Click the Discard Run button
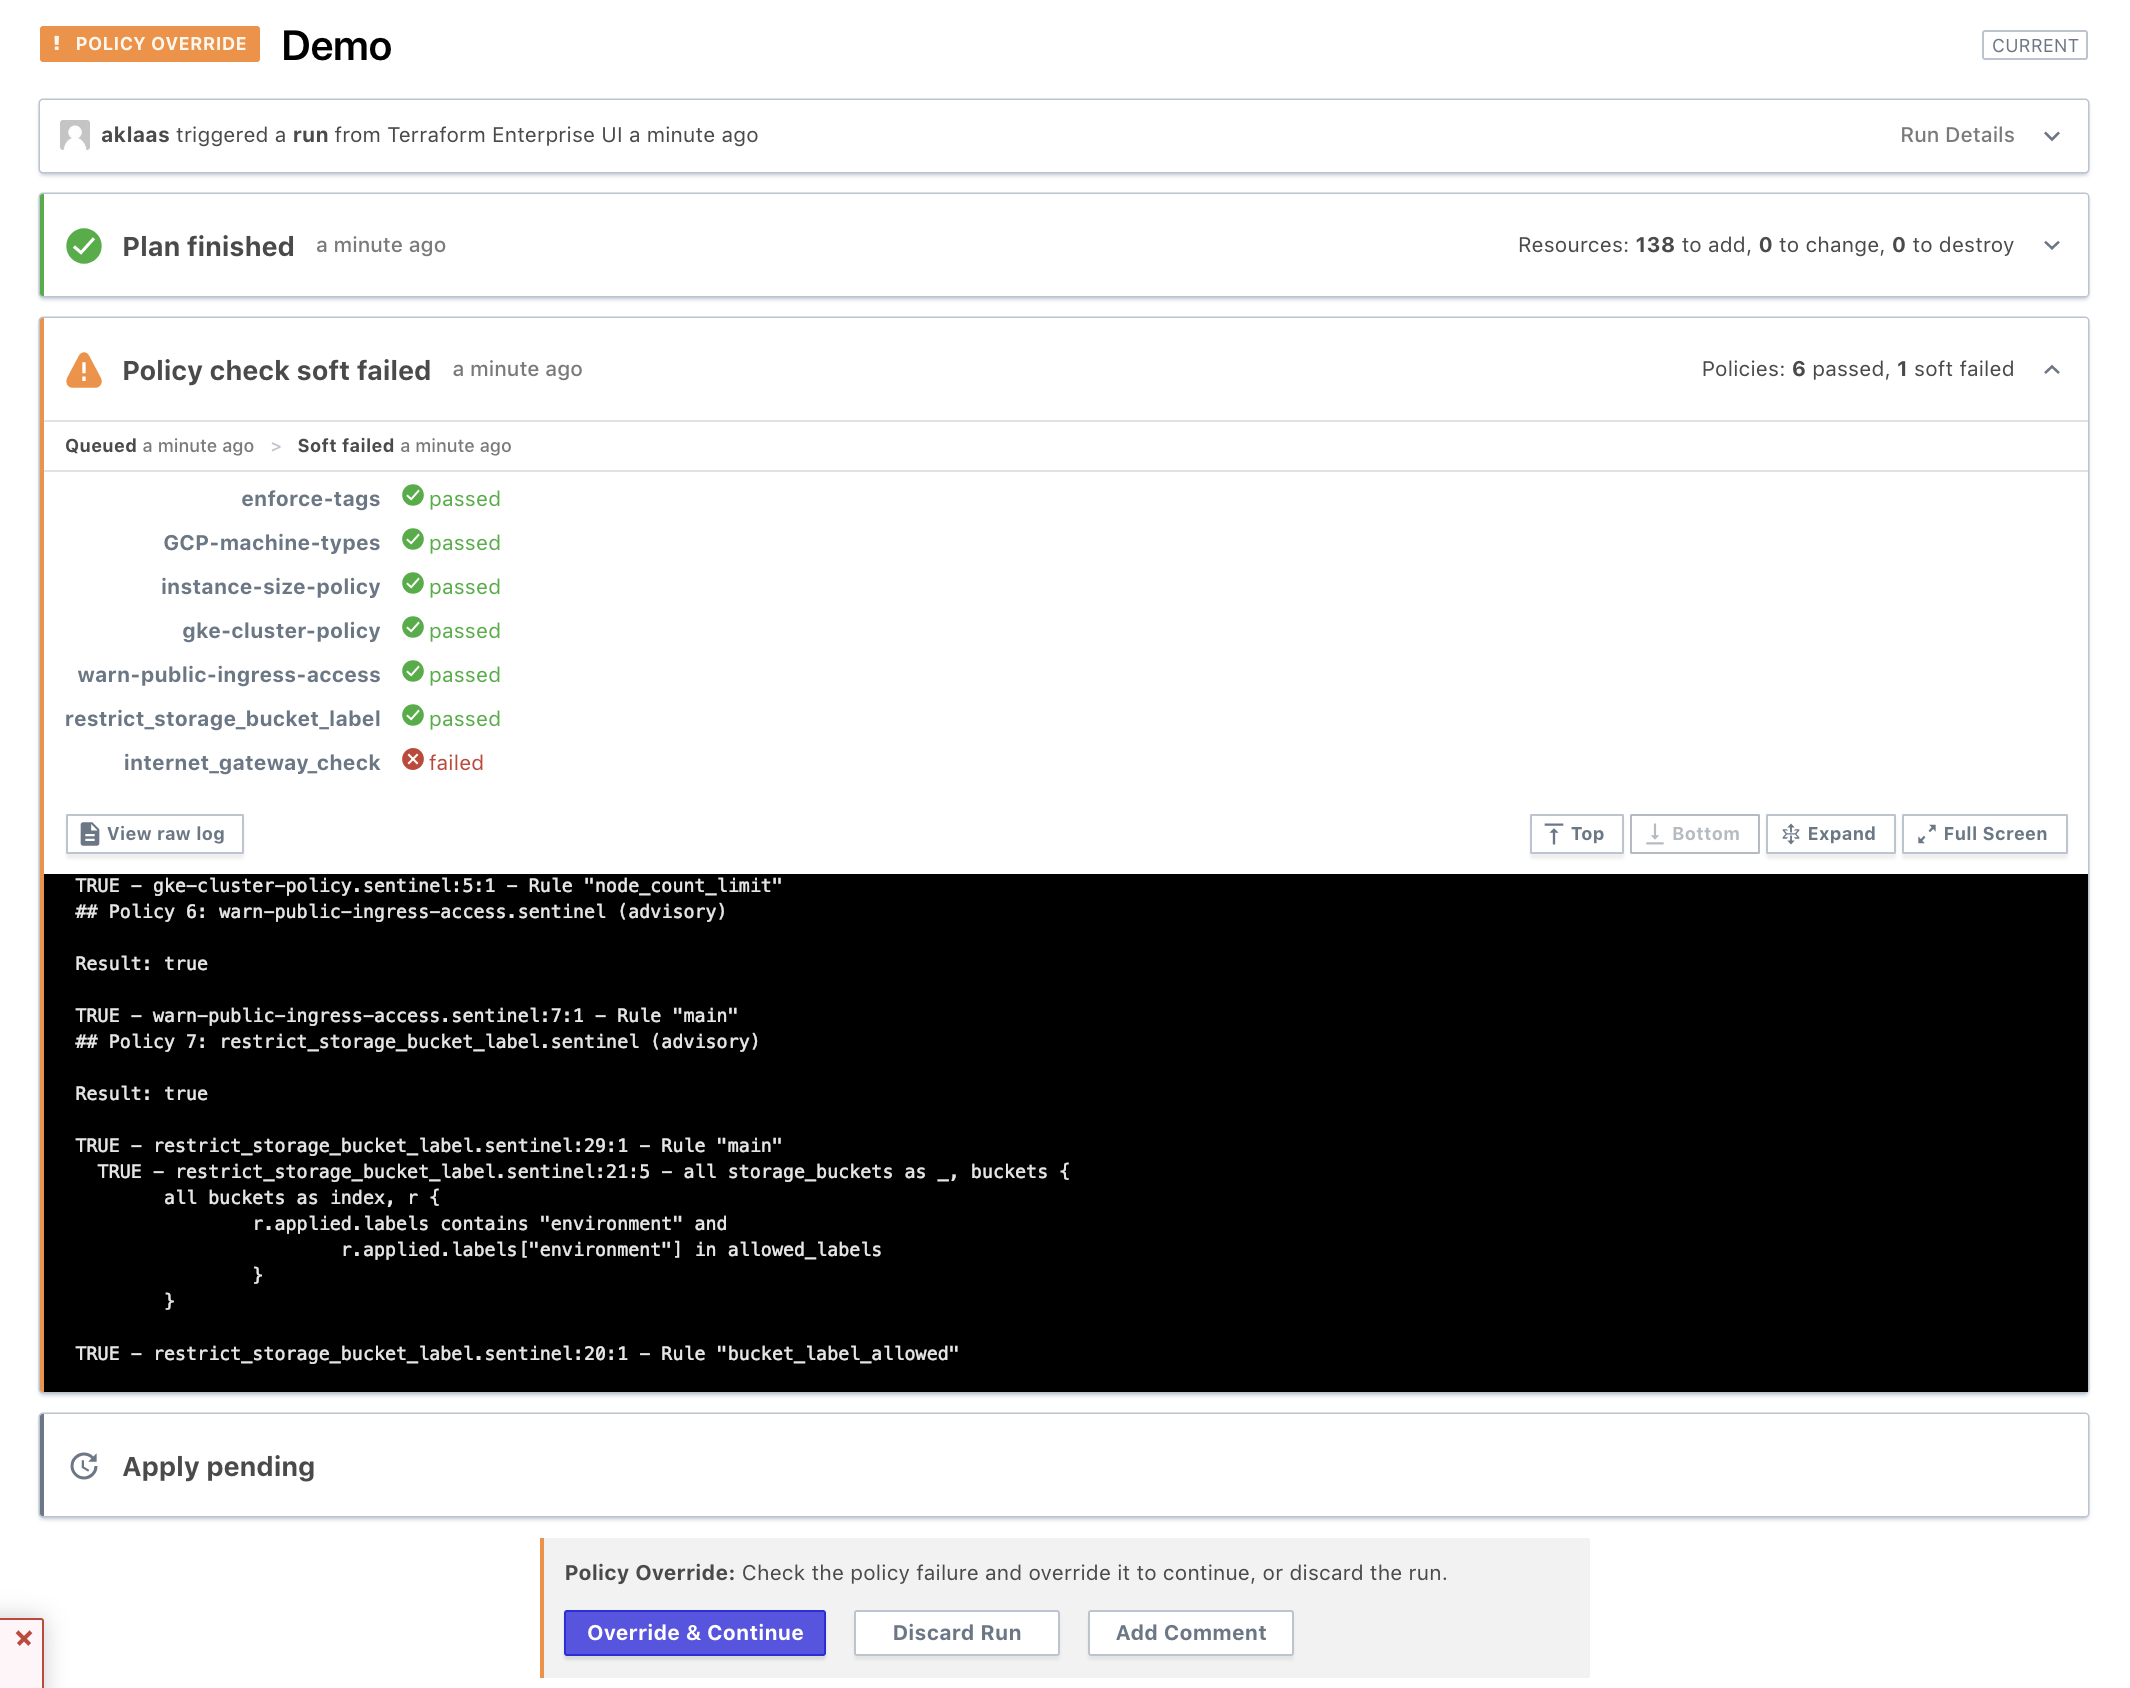2130x1688 pixels. (956, 1632)
